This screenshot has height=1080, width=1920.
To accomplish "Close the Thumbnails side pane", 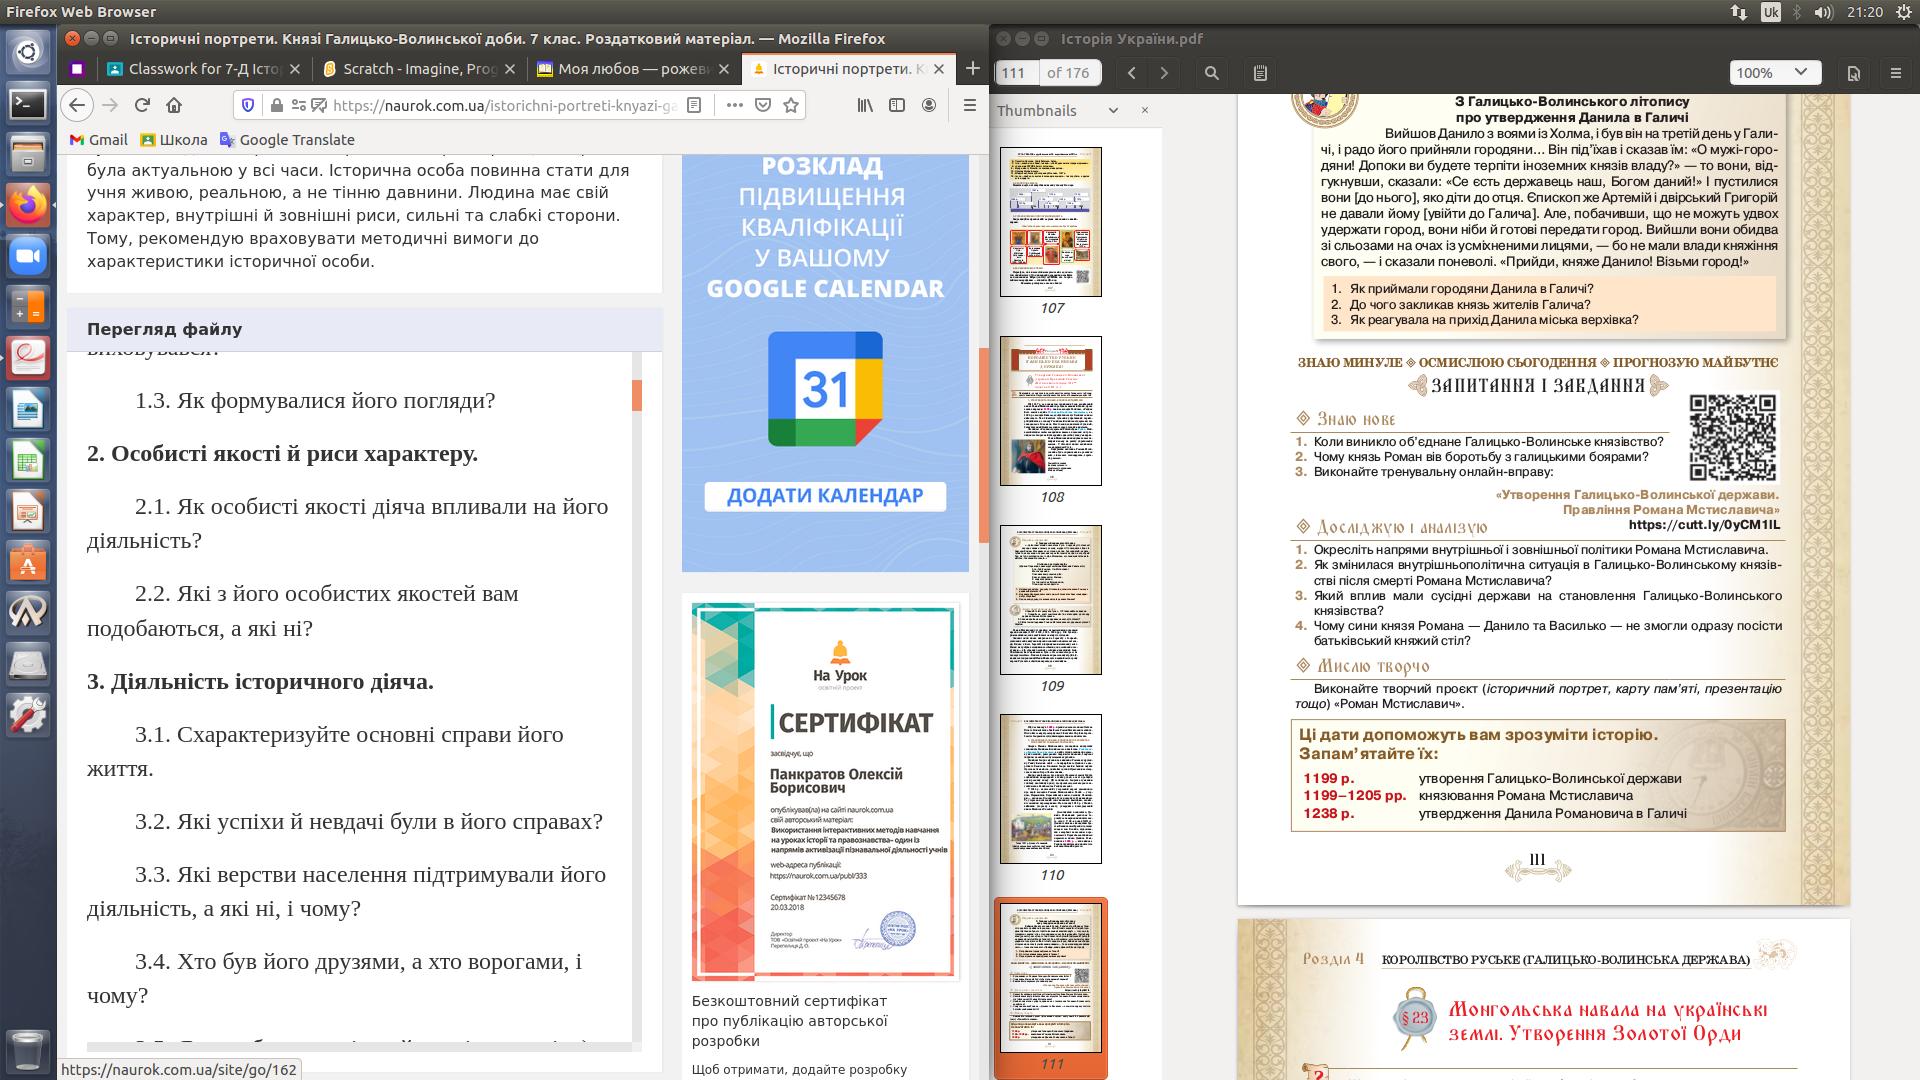I will tap(1145, 110).
